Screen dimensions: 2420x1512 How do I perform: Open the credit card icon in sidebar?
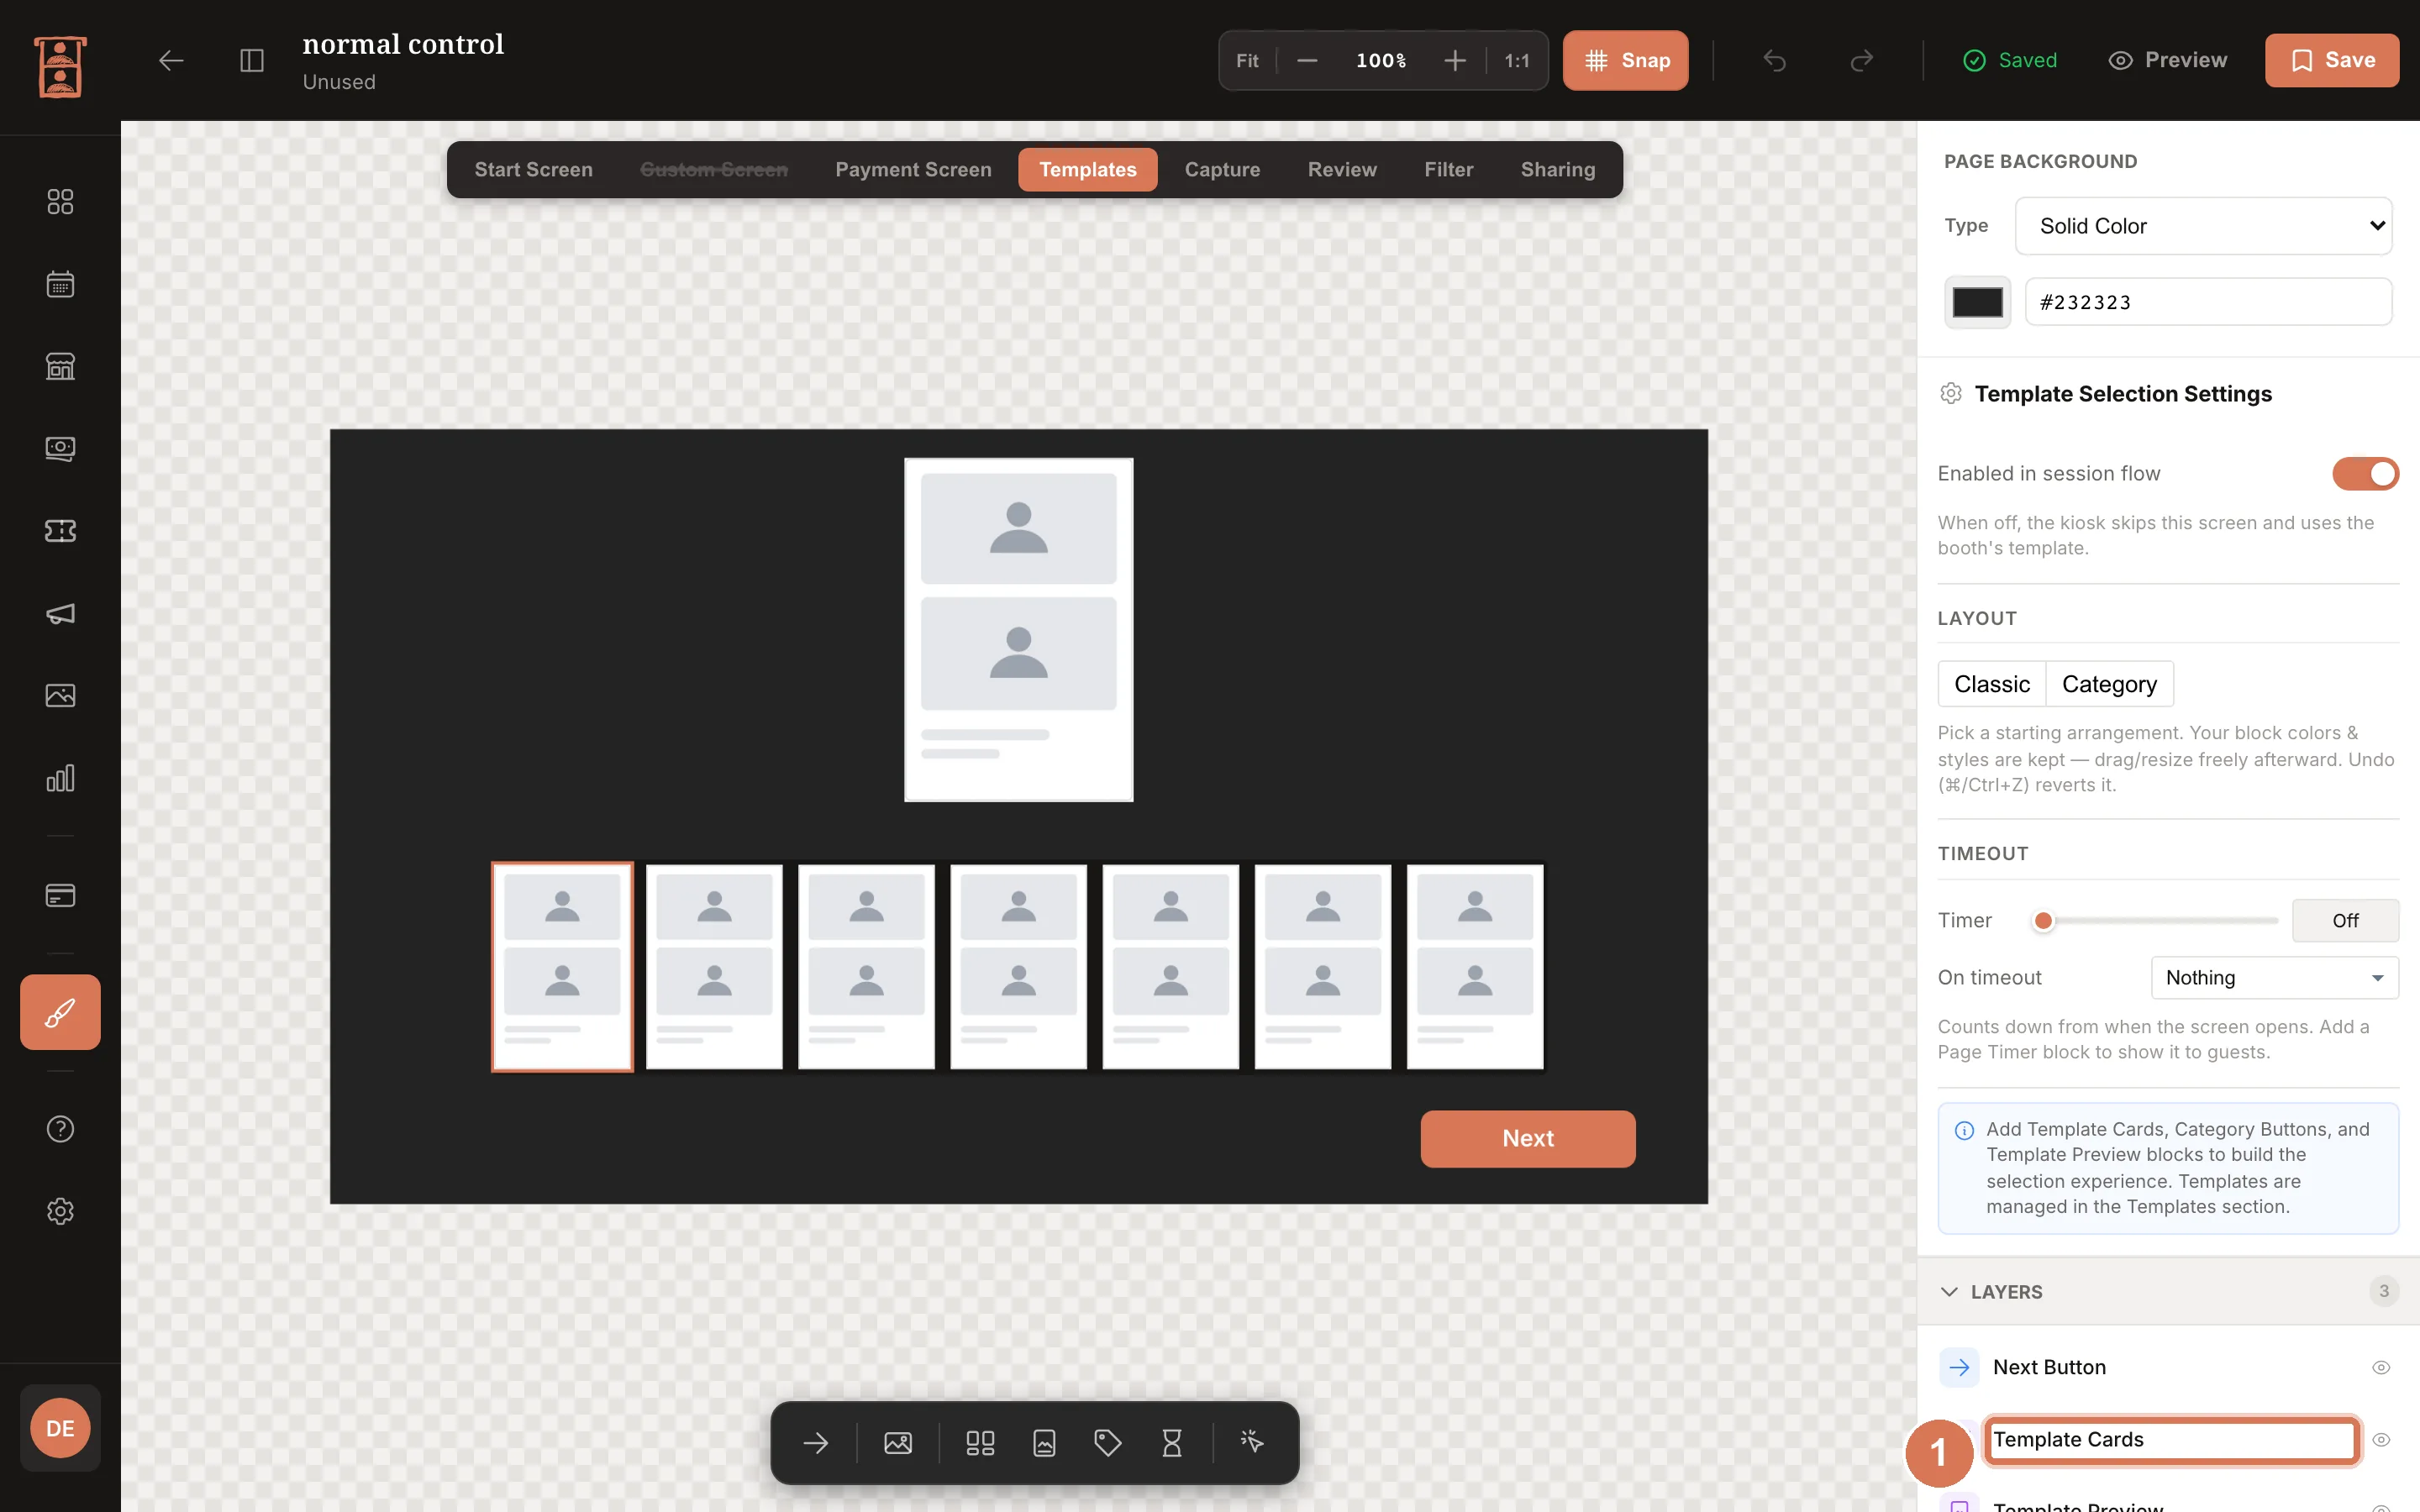coord(60,895)
